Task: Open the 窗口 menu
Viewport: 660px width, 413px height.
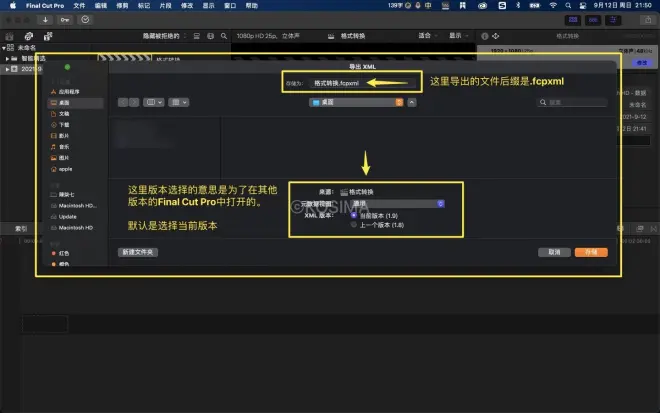Action: click(x=230, y=5)
